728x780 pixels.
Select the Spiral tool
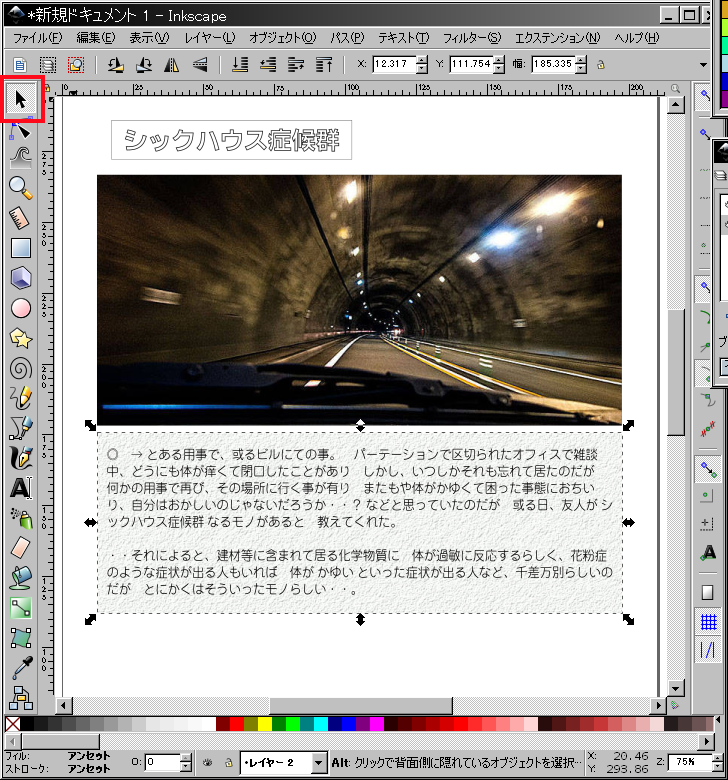20,369
